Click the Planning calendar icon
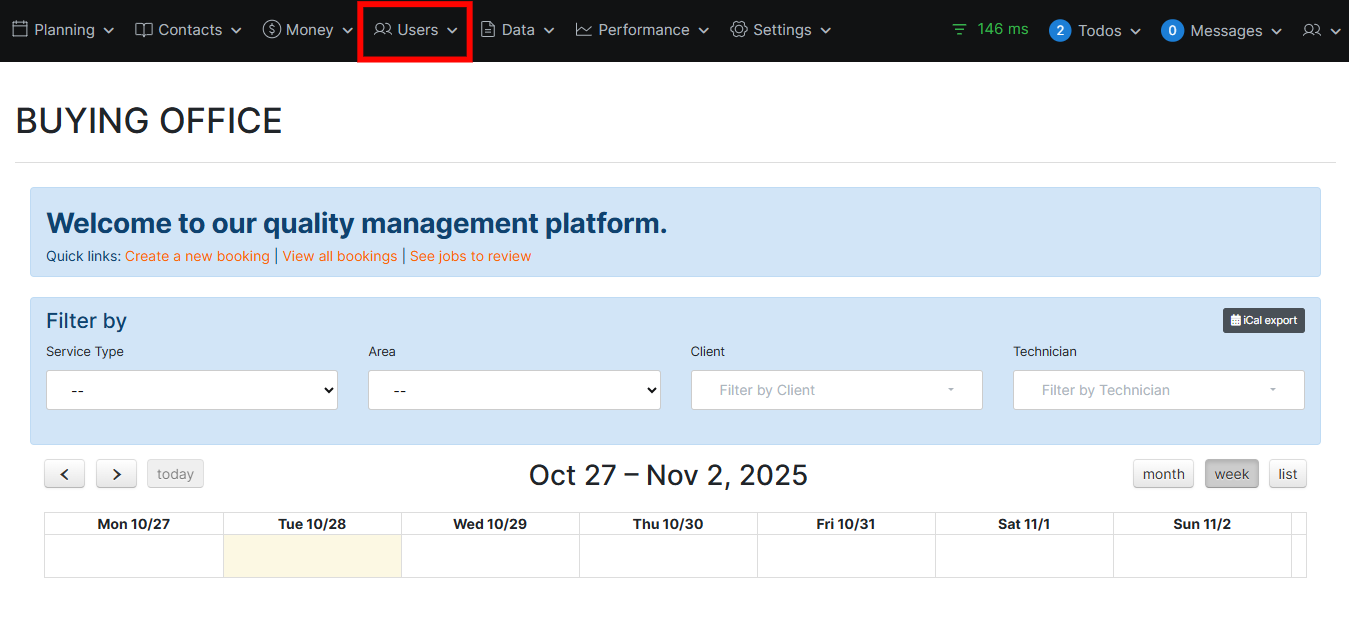1349x627 pixels. (20, 30)
